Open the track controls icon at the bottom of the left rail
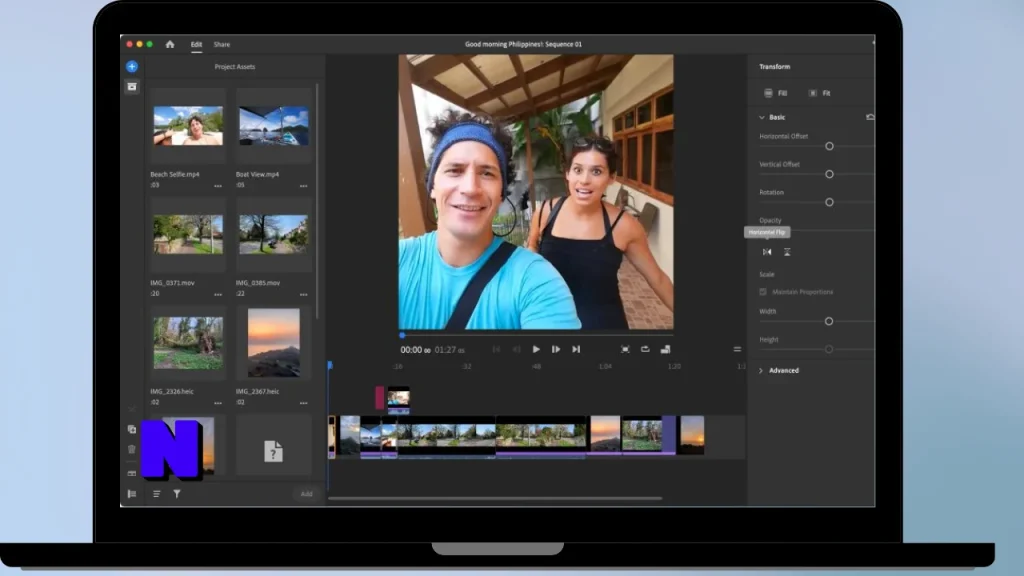Image resolution: width=1024 pixels, height=576 pixels. [x=132, y=494]
